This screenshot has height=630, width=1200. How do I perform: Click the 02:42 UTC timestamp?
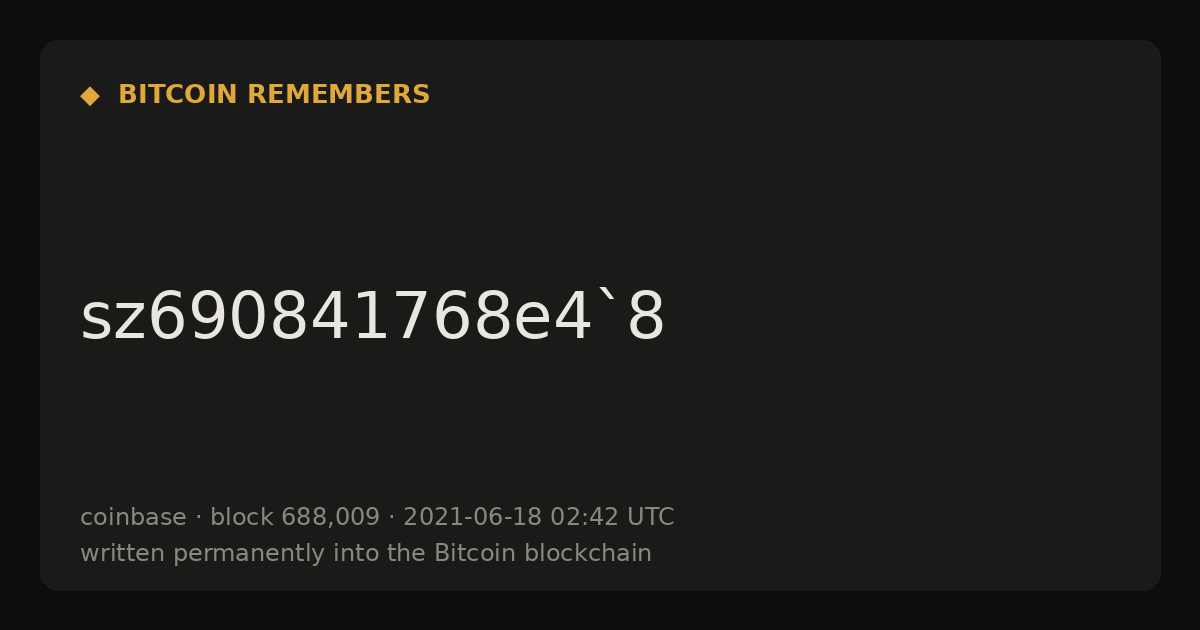pyautogui.click(x=612, y=517)
